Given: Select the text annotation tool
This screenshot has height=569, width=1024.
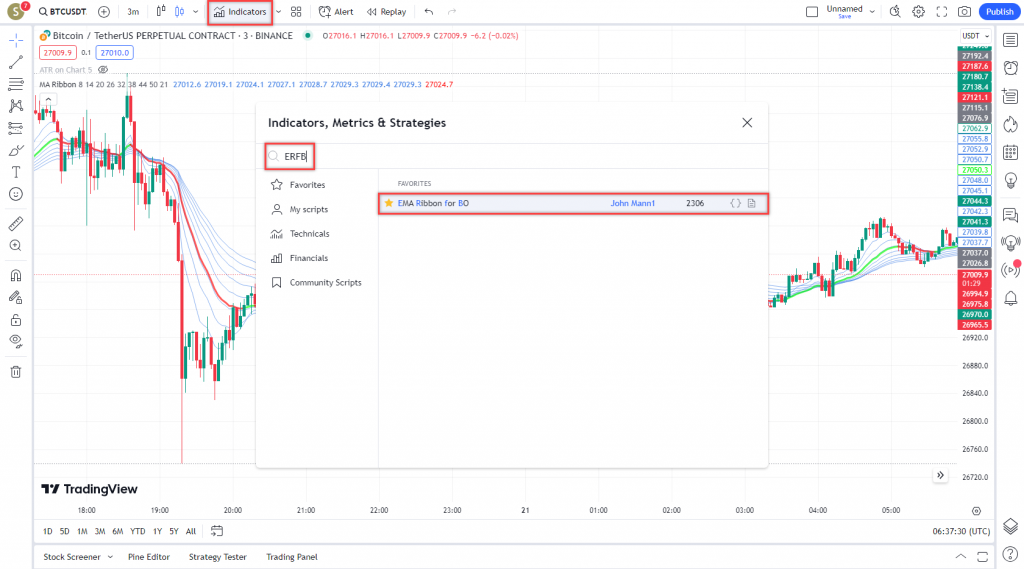Looking at the screenshot, I should 16,172.
